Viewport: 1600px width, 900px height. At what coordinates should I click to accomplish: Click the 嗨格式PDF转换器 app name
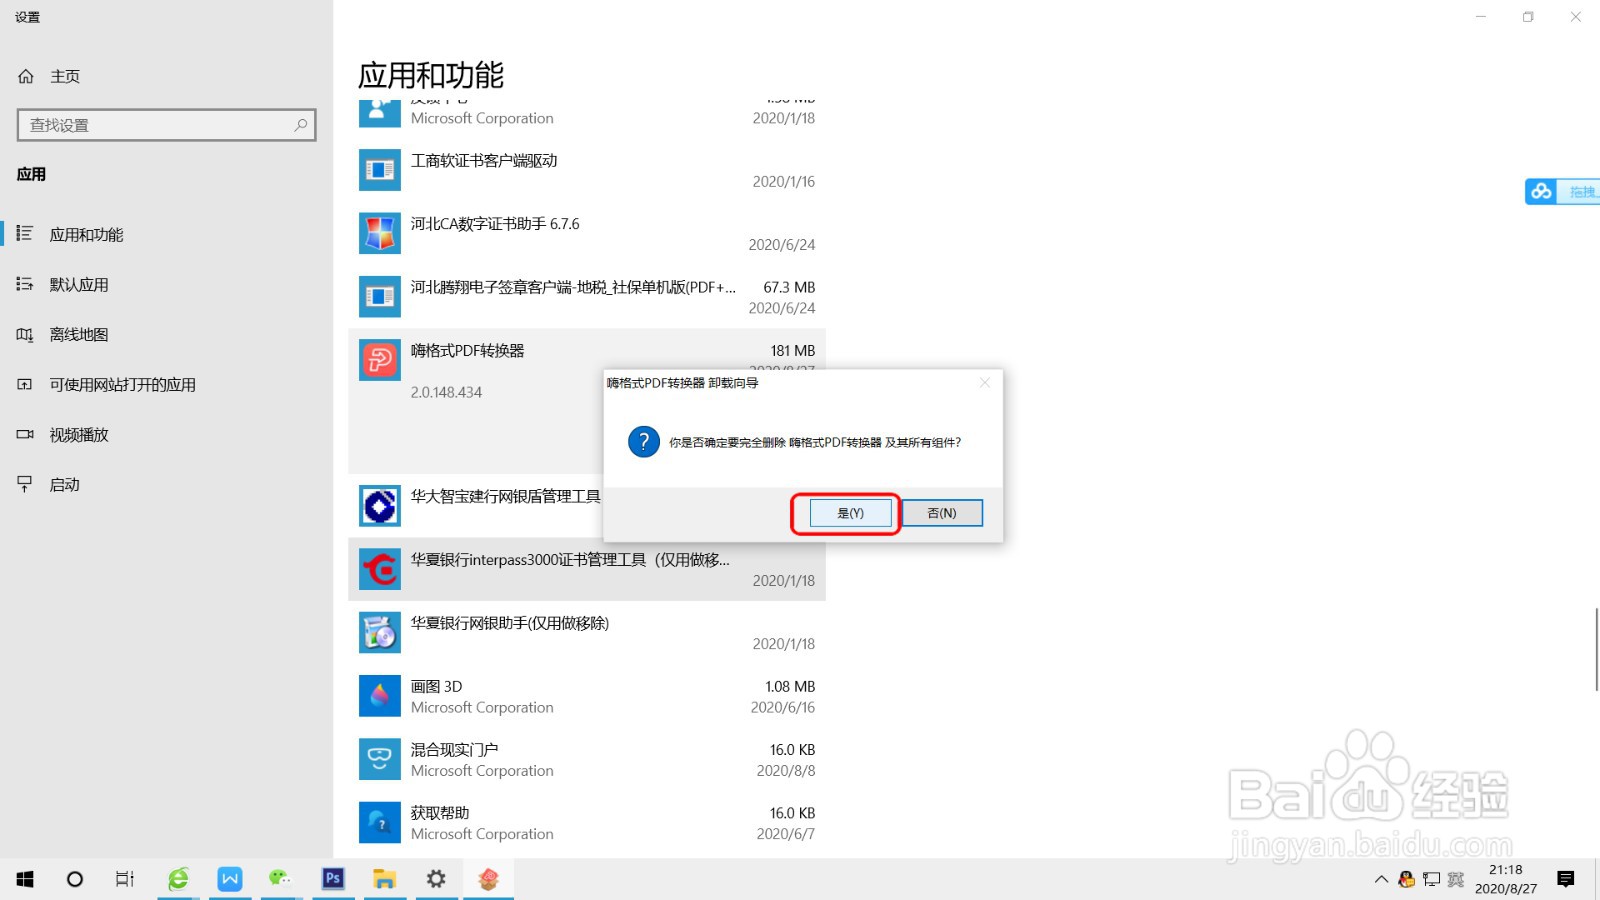[468, 351]
